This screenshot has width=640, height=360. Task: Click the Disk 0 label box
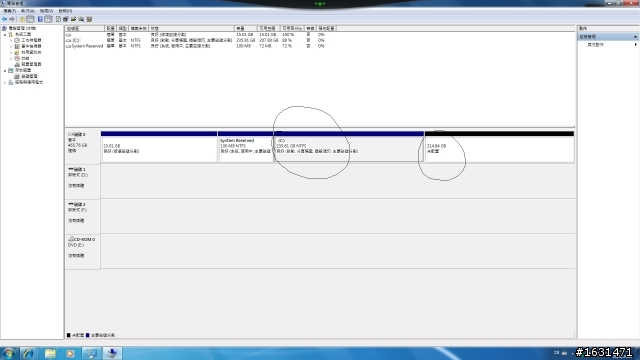tap(82, 147)
